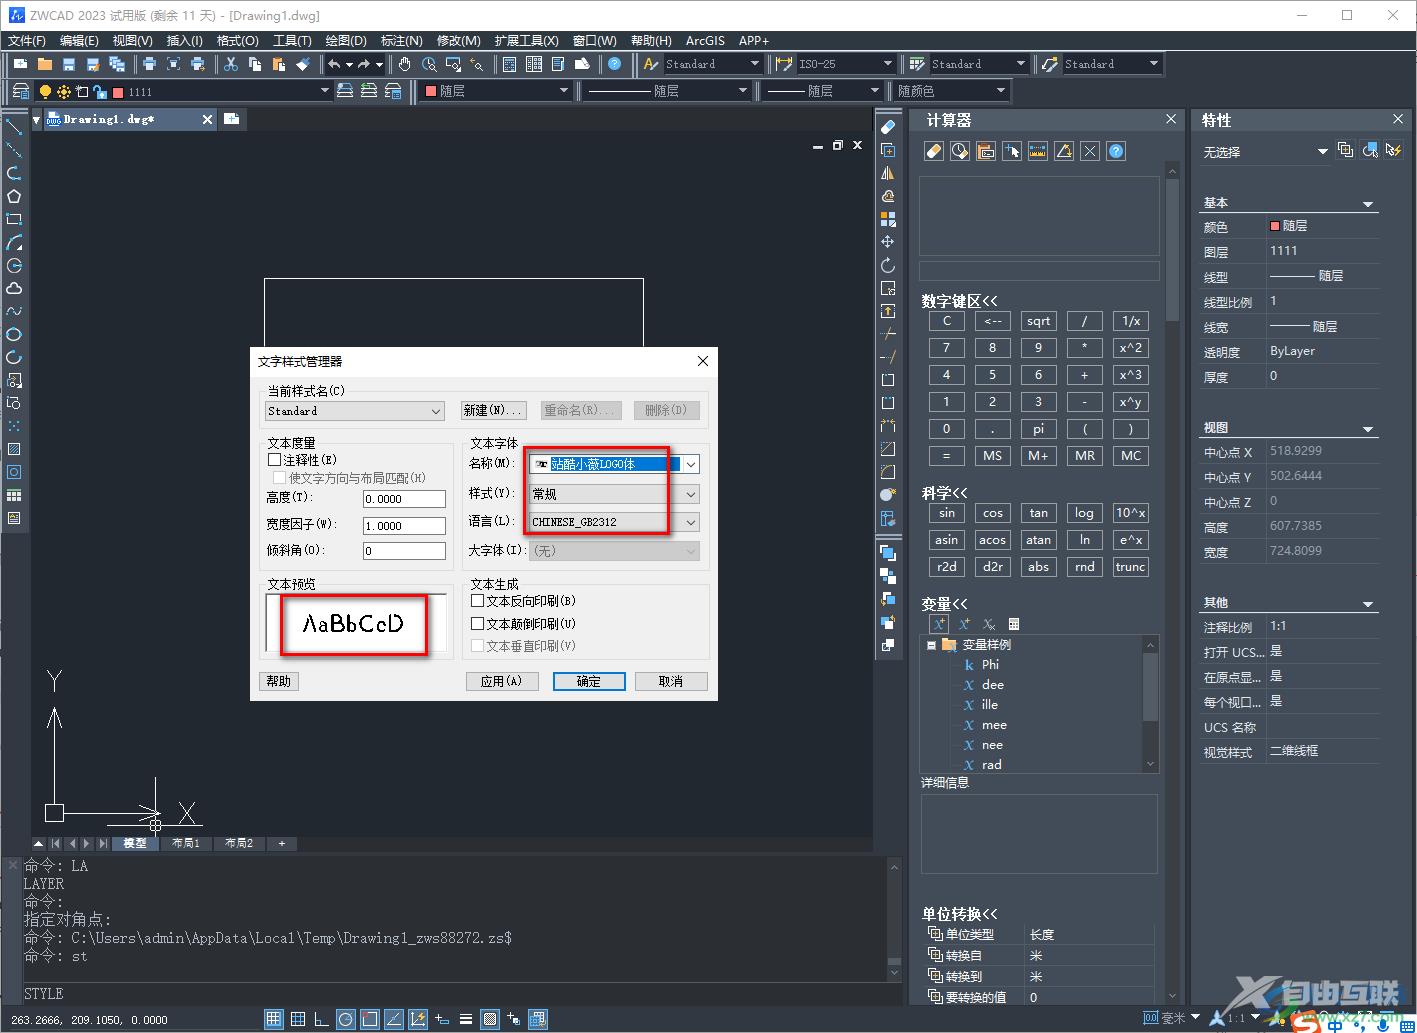This screenshot has height=1033, width=1417.
Task: Collapse the 数字键区 section
Action: 960,301
